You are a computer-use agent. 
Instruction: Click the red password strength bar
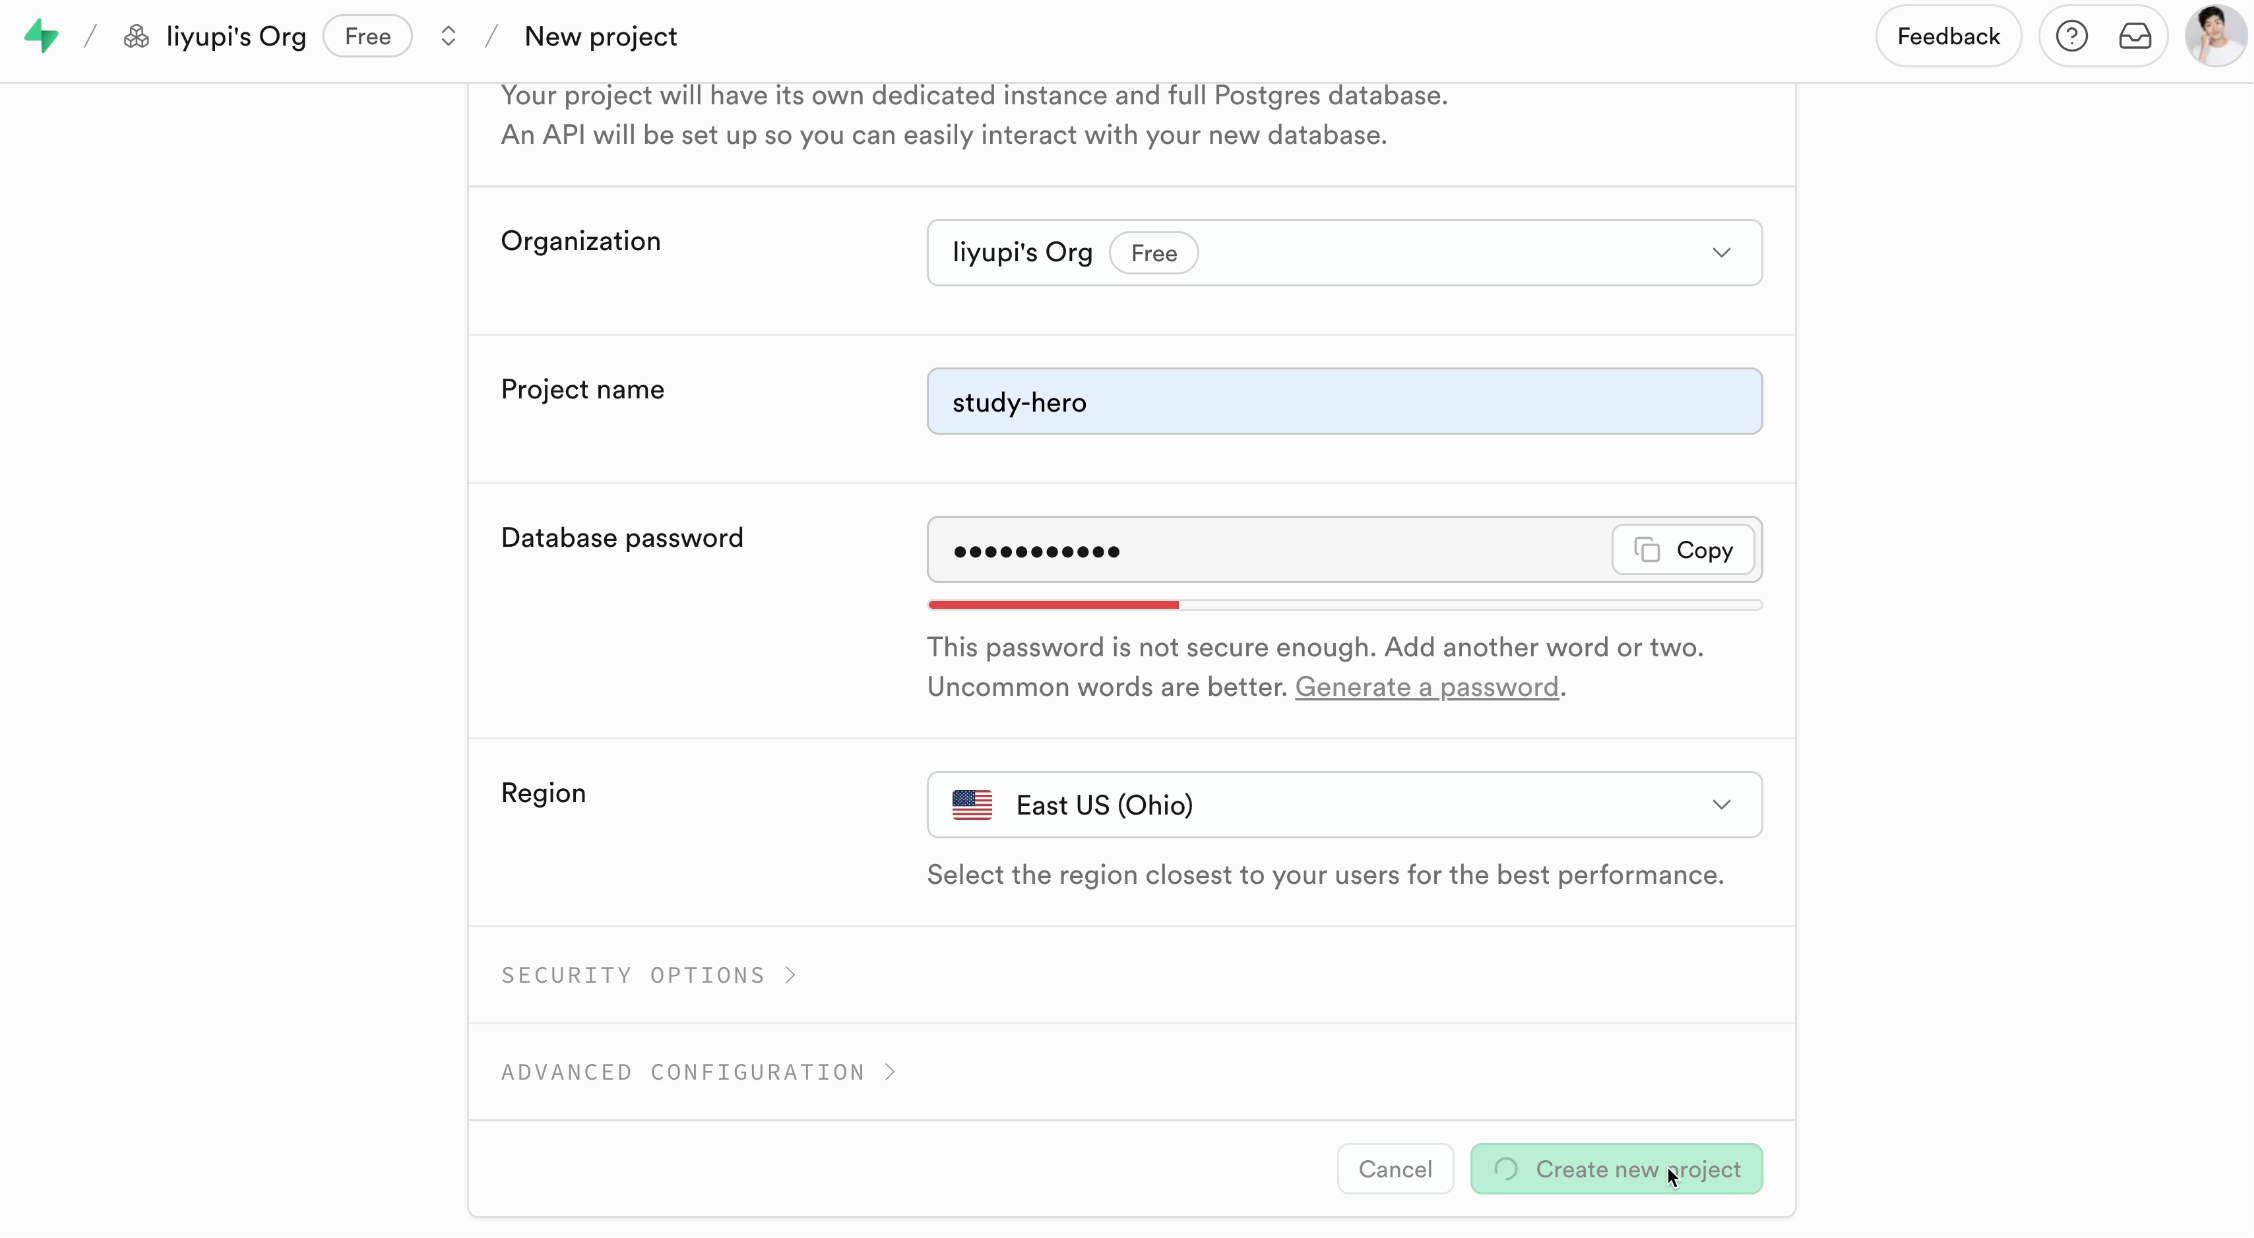1053,605
